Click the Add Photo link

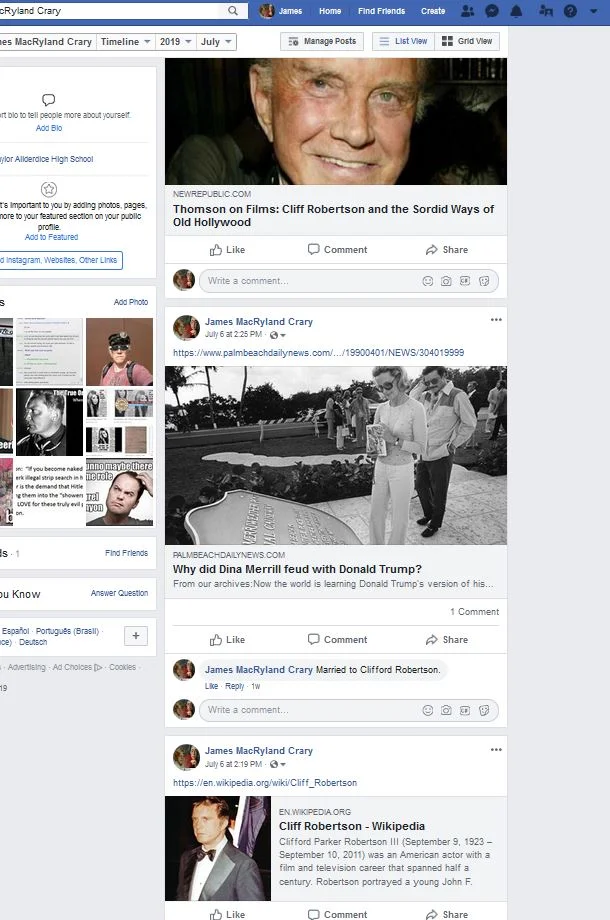131,302
